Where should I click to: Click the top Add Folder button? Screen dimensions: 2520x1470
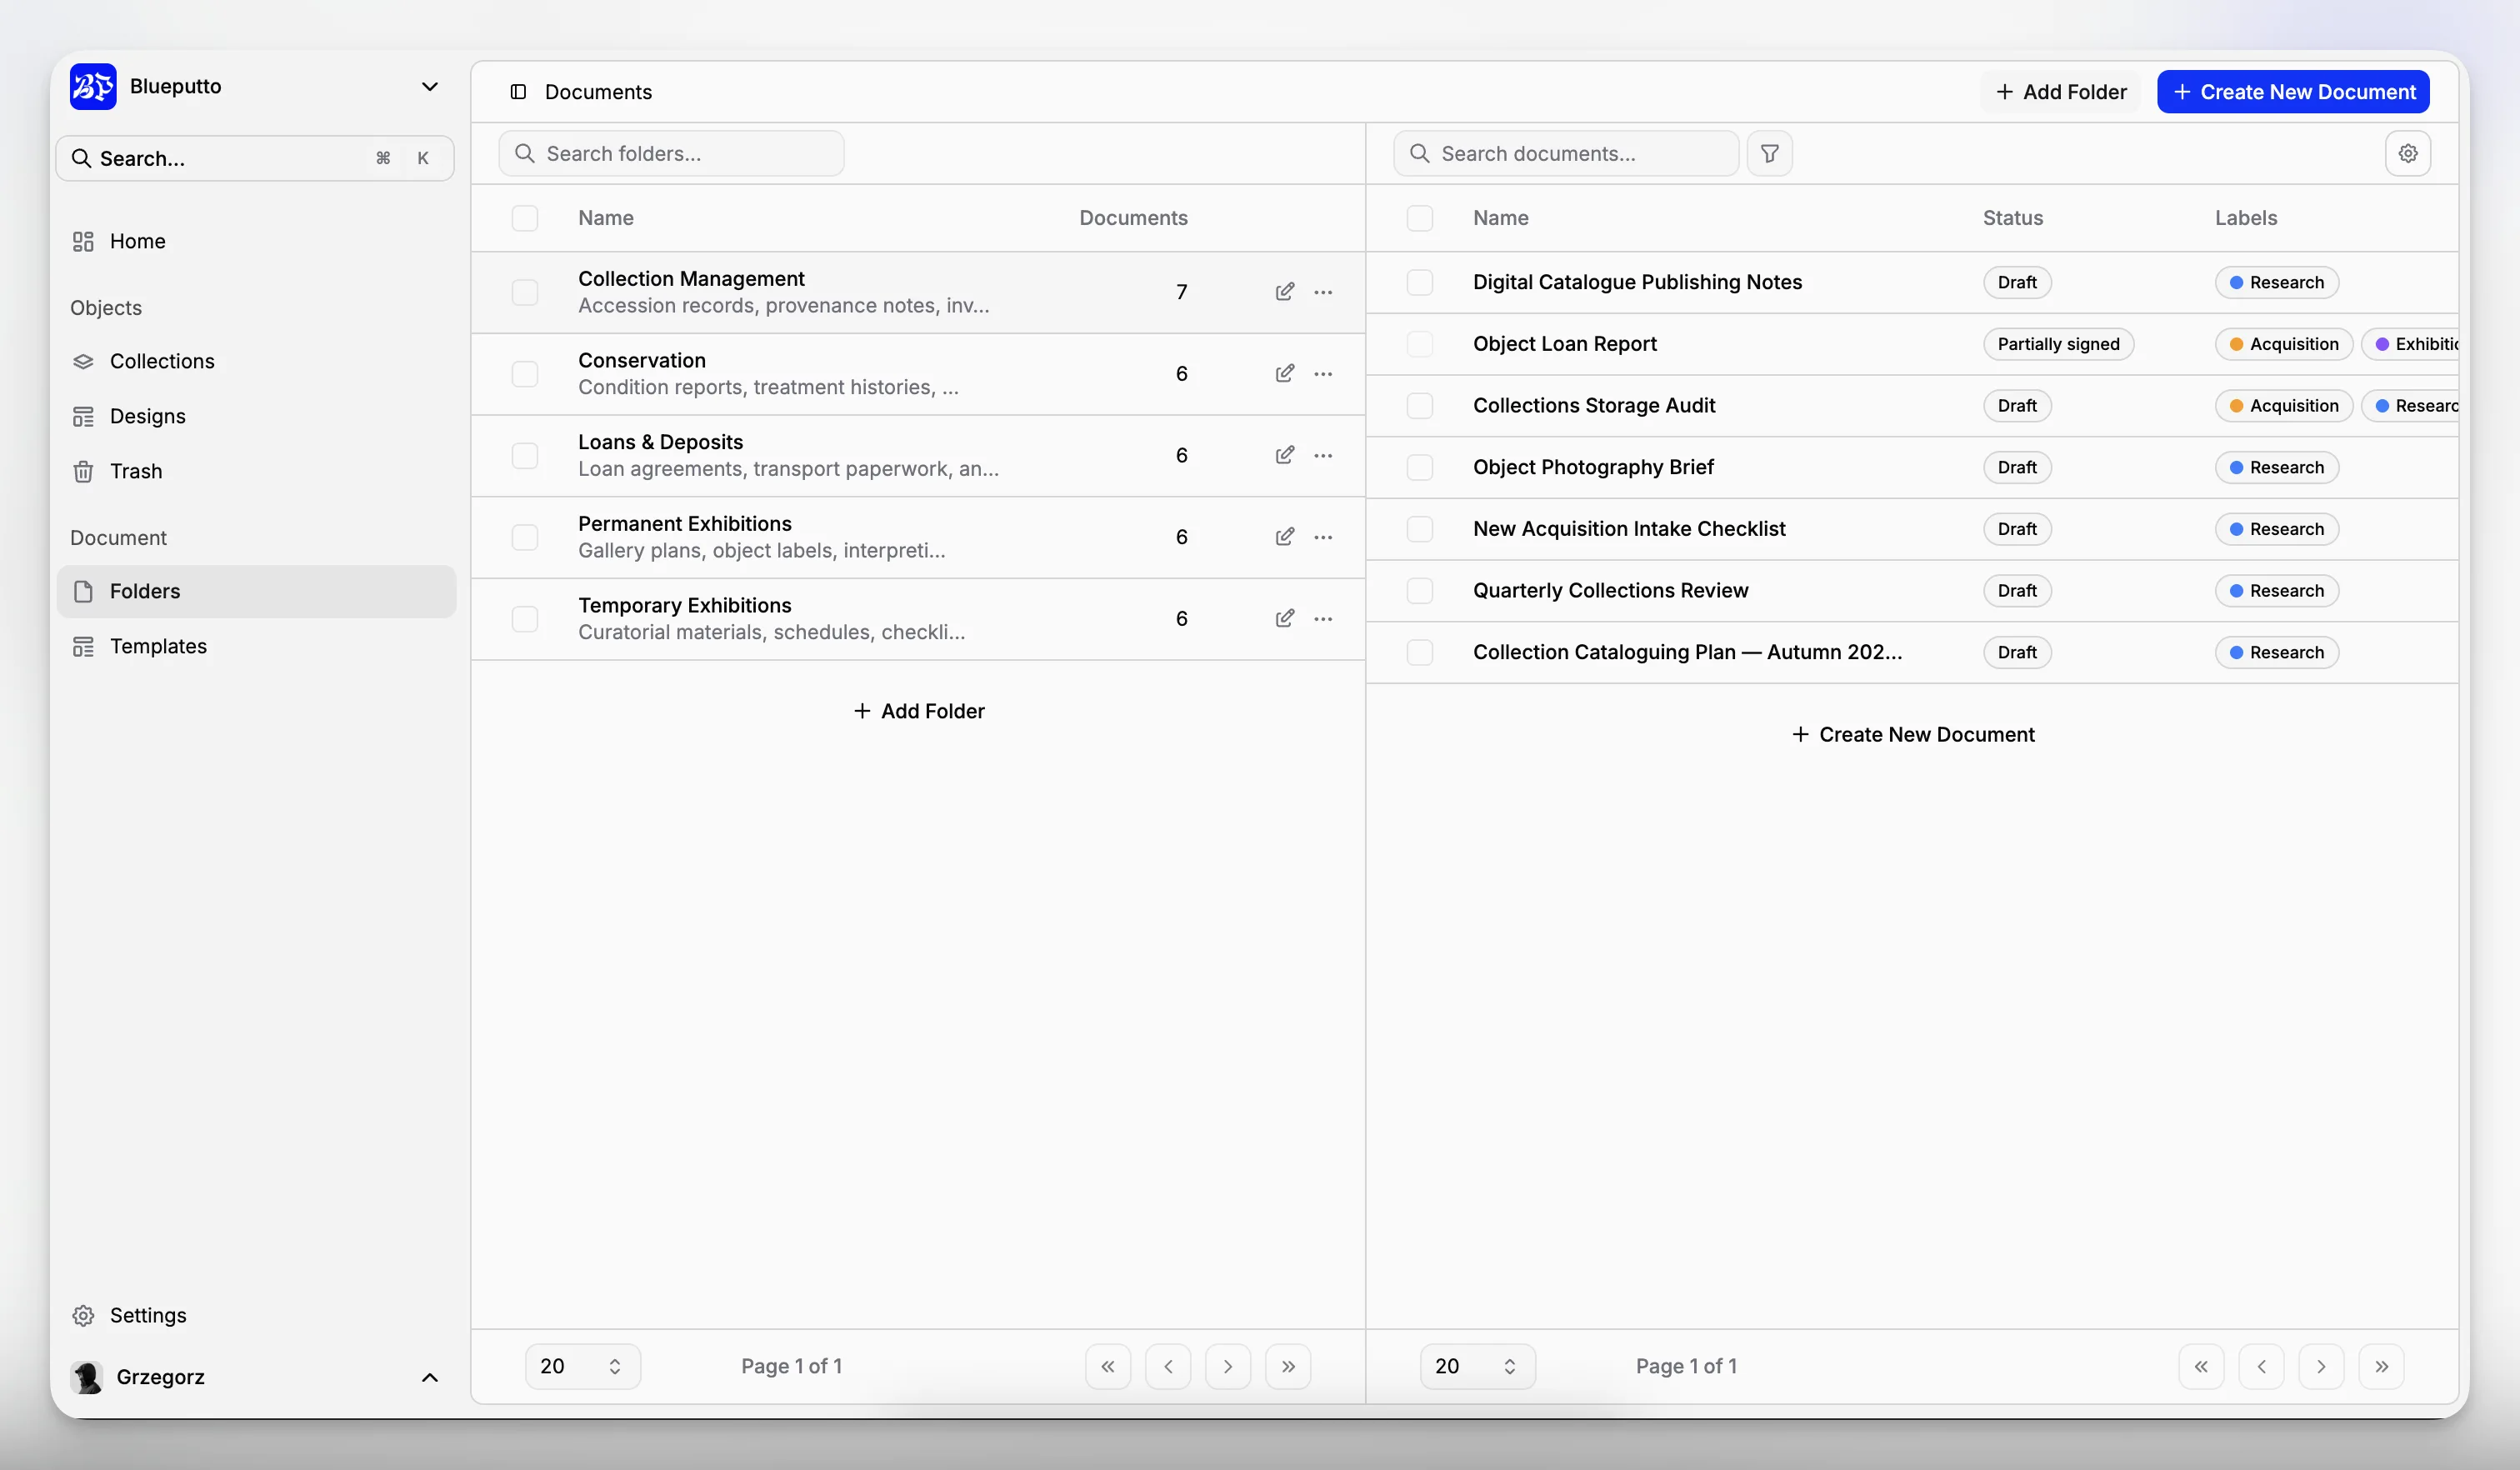2061,92
